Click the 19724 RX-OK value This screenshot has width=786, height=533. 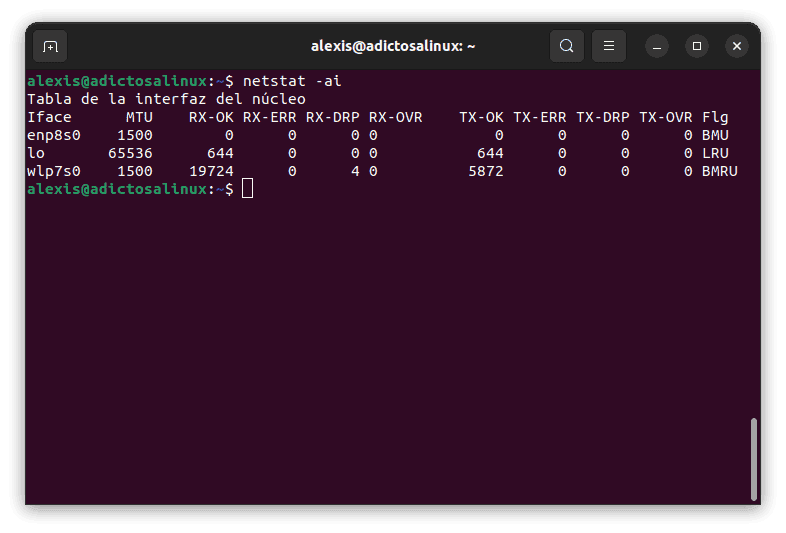click(211, 171)
